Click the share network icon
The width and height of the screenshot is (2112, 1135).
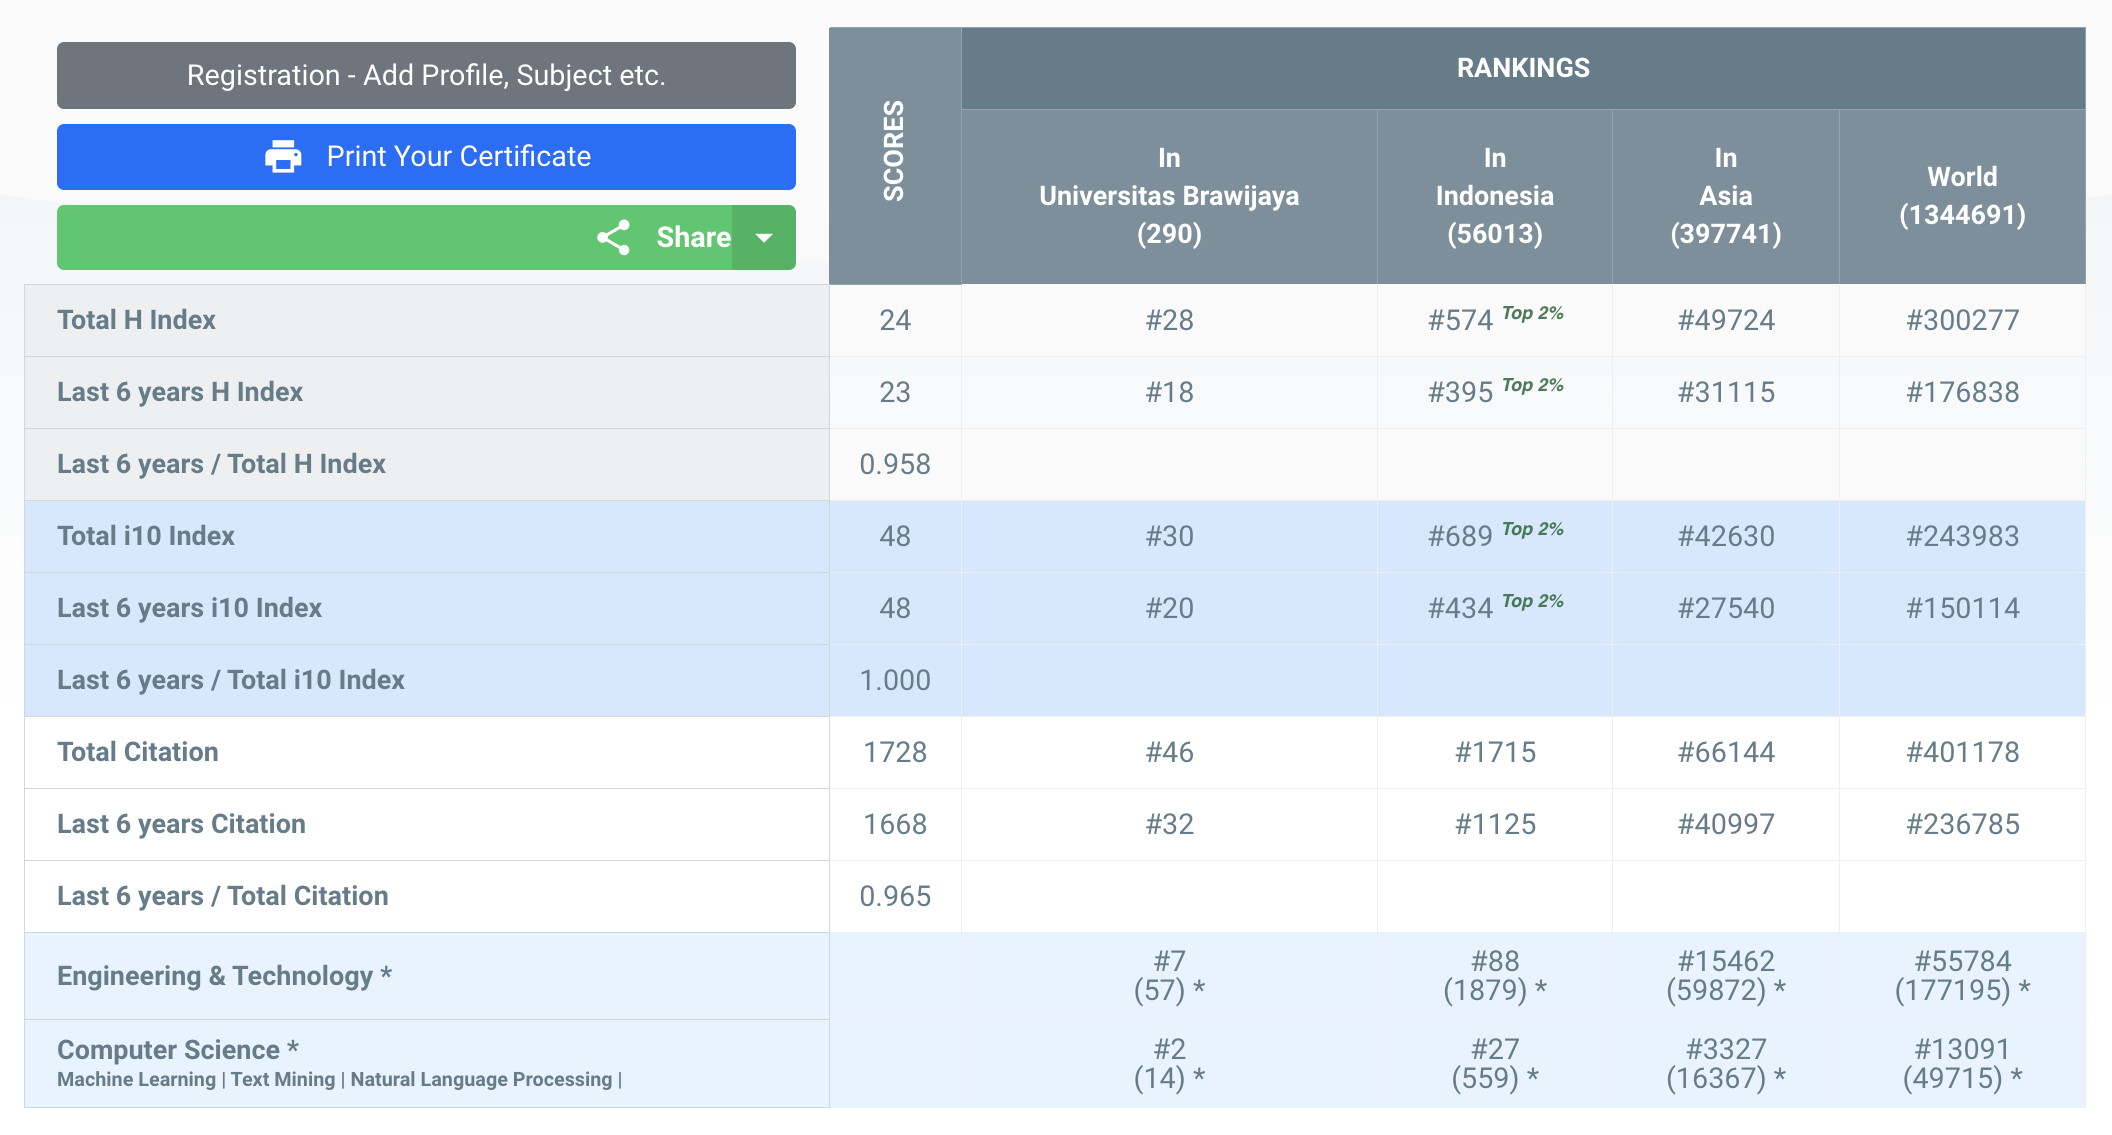click(x=613, y=237)
